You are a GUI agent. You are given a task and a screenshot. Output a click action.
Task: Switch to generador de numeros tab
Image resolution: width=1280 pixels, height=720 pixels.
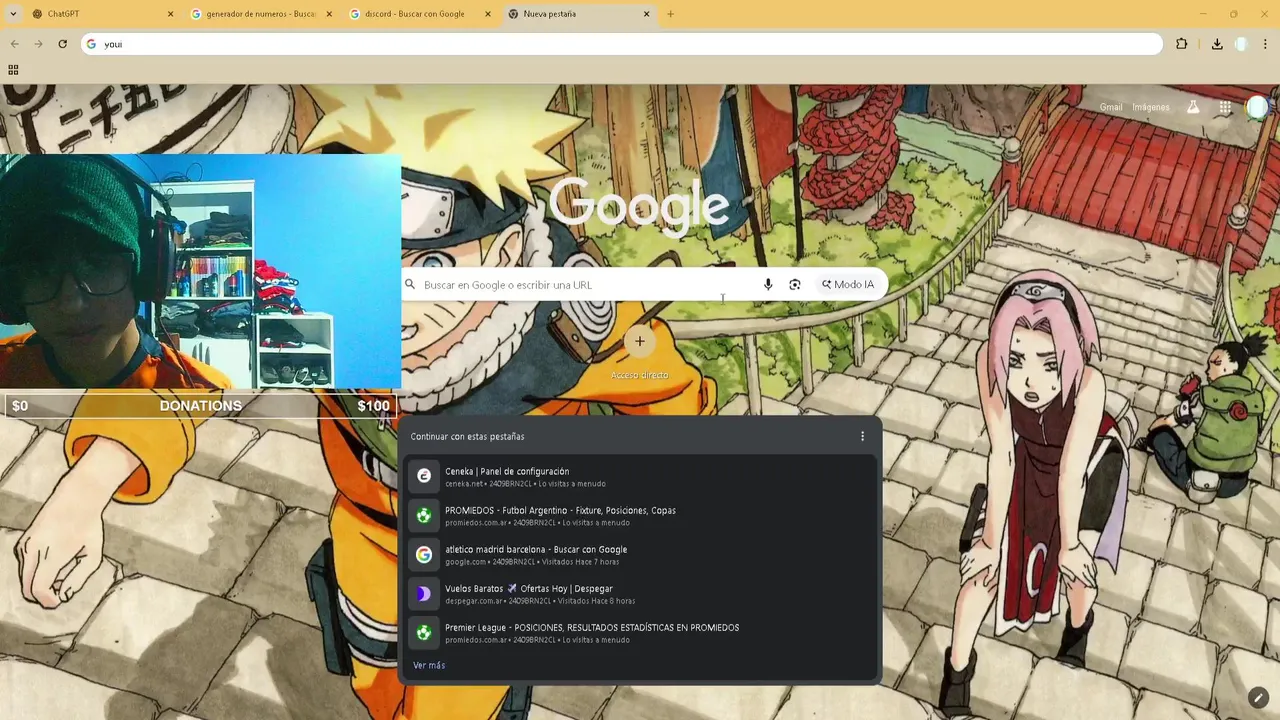pos(260,14)
